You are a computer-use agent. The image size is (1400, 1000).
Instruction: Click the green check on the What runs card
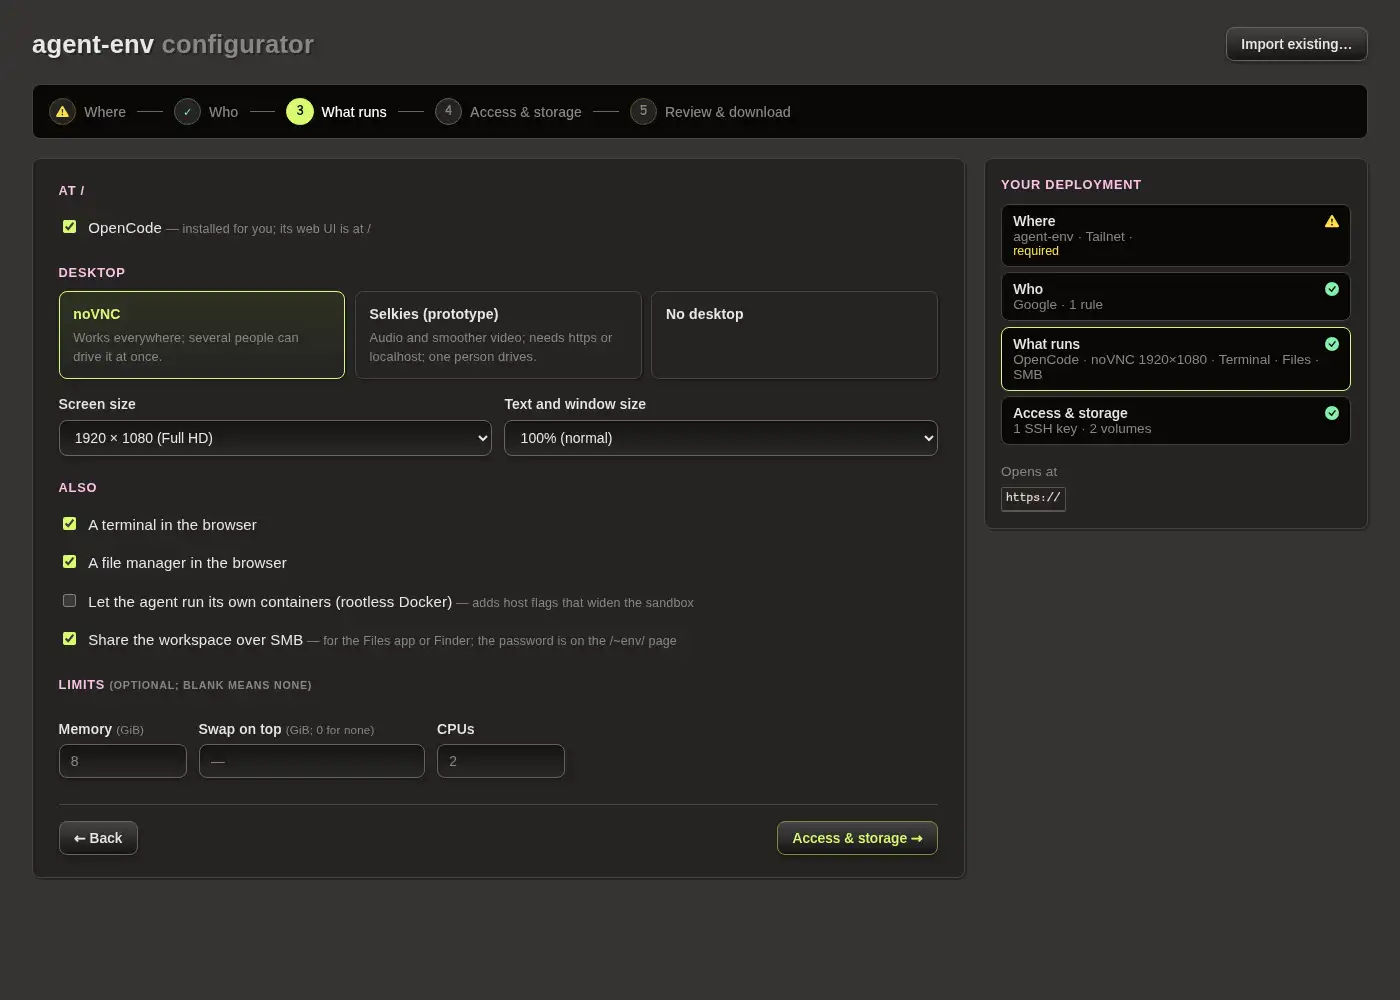click(x=1332, y=344)
